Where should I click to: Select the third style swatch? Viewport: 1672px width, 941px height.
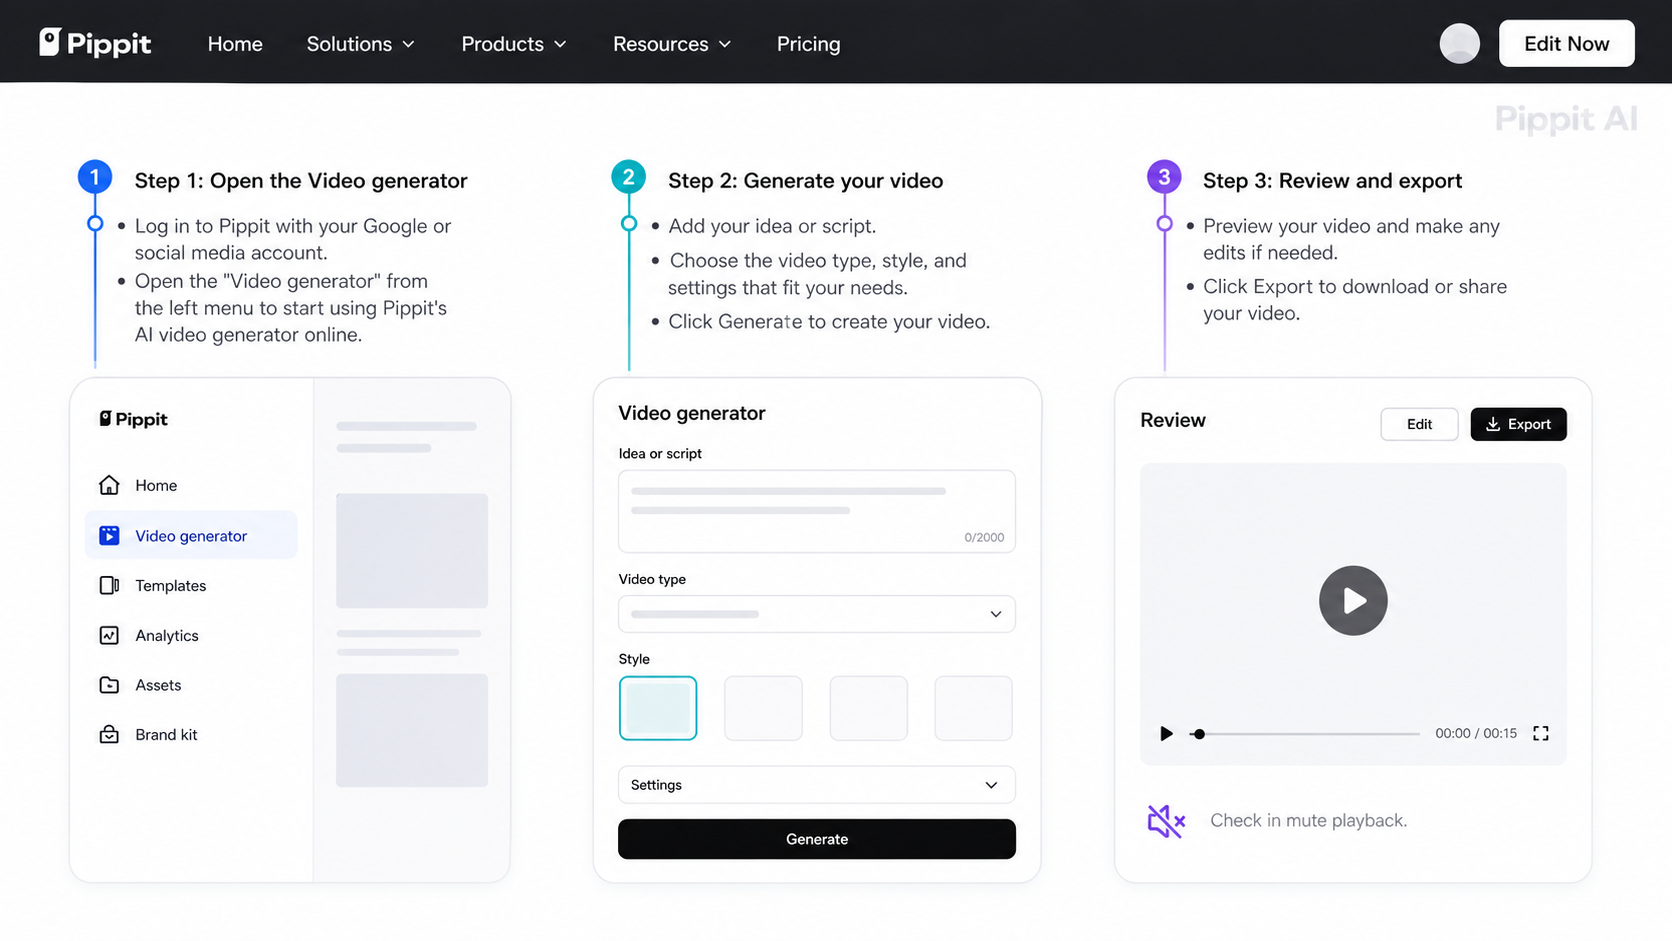pos(869,708)
